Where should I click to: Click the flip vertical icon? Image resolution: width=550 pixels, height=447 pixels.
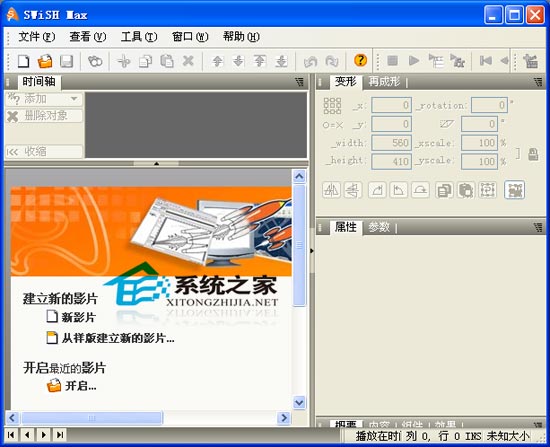[353, 191]
